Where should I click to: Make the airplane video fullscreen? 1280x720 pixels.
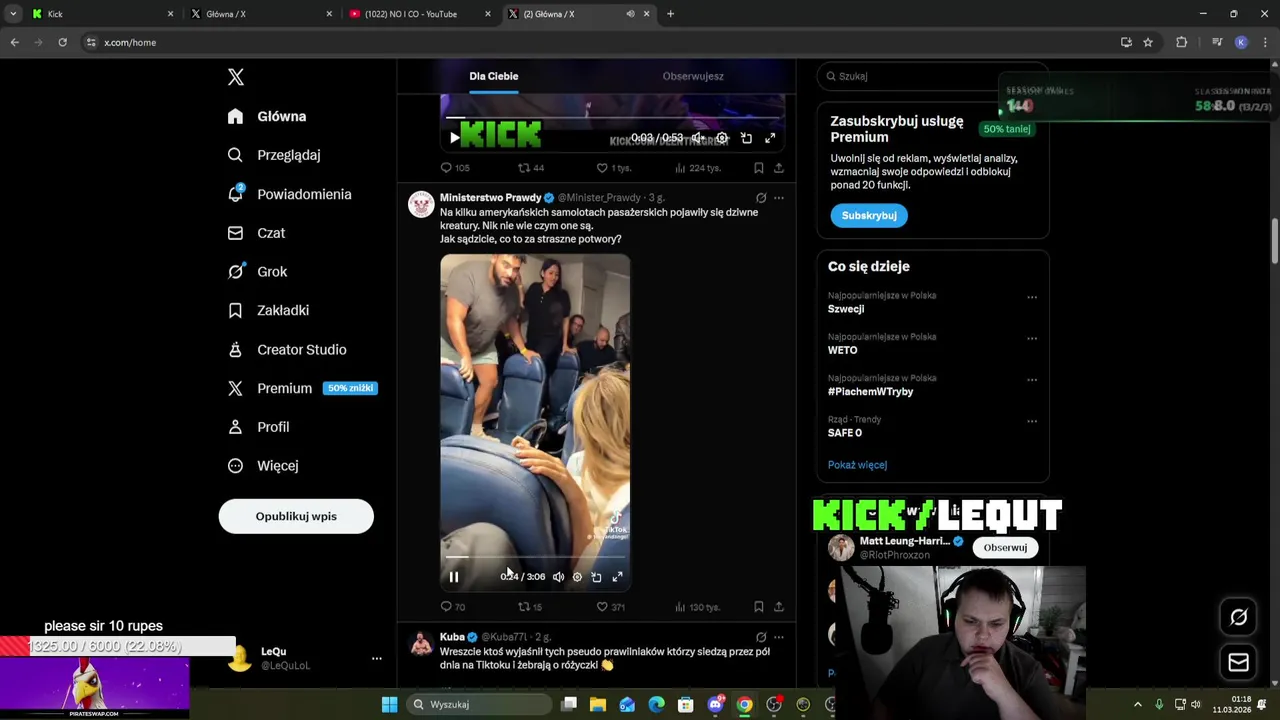pyautogui.click(x=617, y=577)
